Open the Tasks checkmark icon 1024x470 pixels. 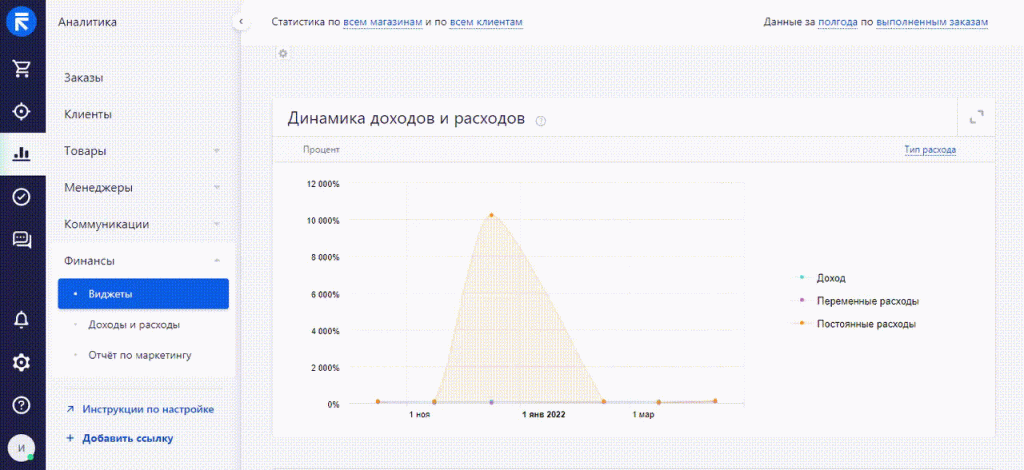point(21,197)
